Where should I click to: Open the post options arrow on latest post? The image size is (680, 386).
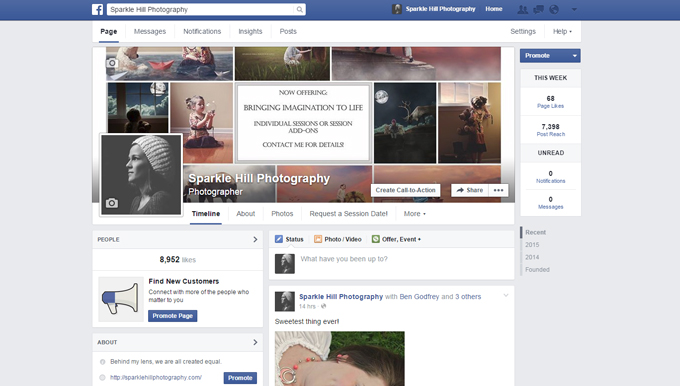tap(506, 295)
